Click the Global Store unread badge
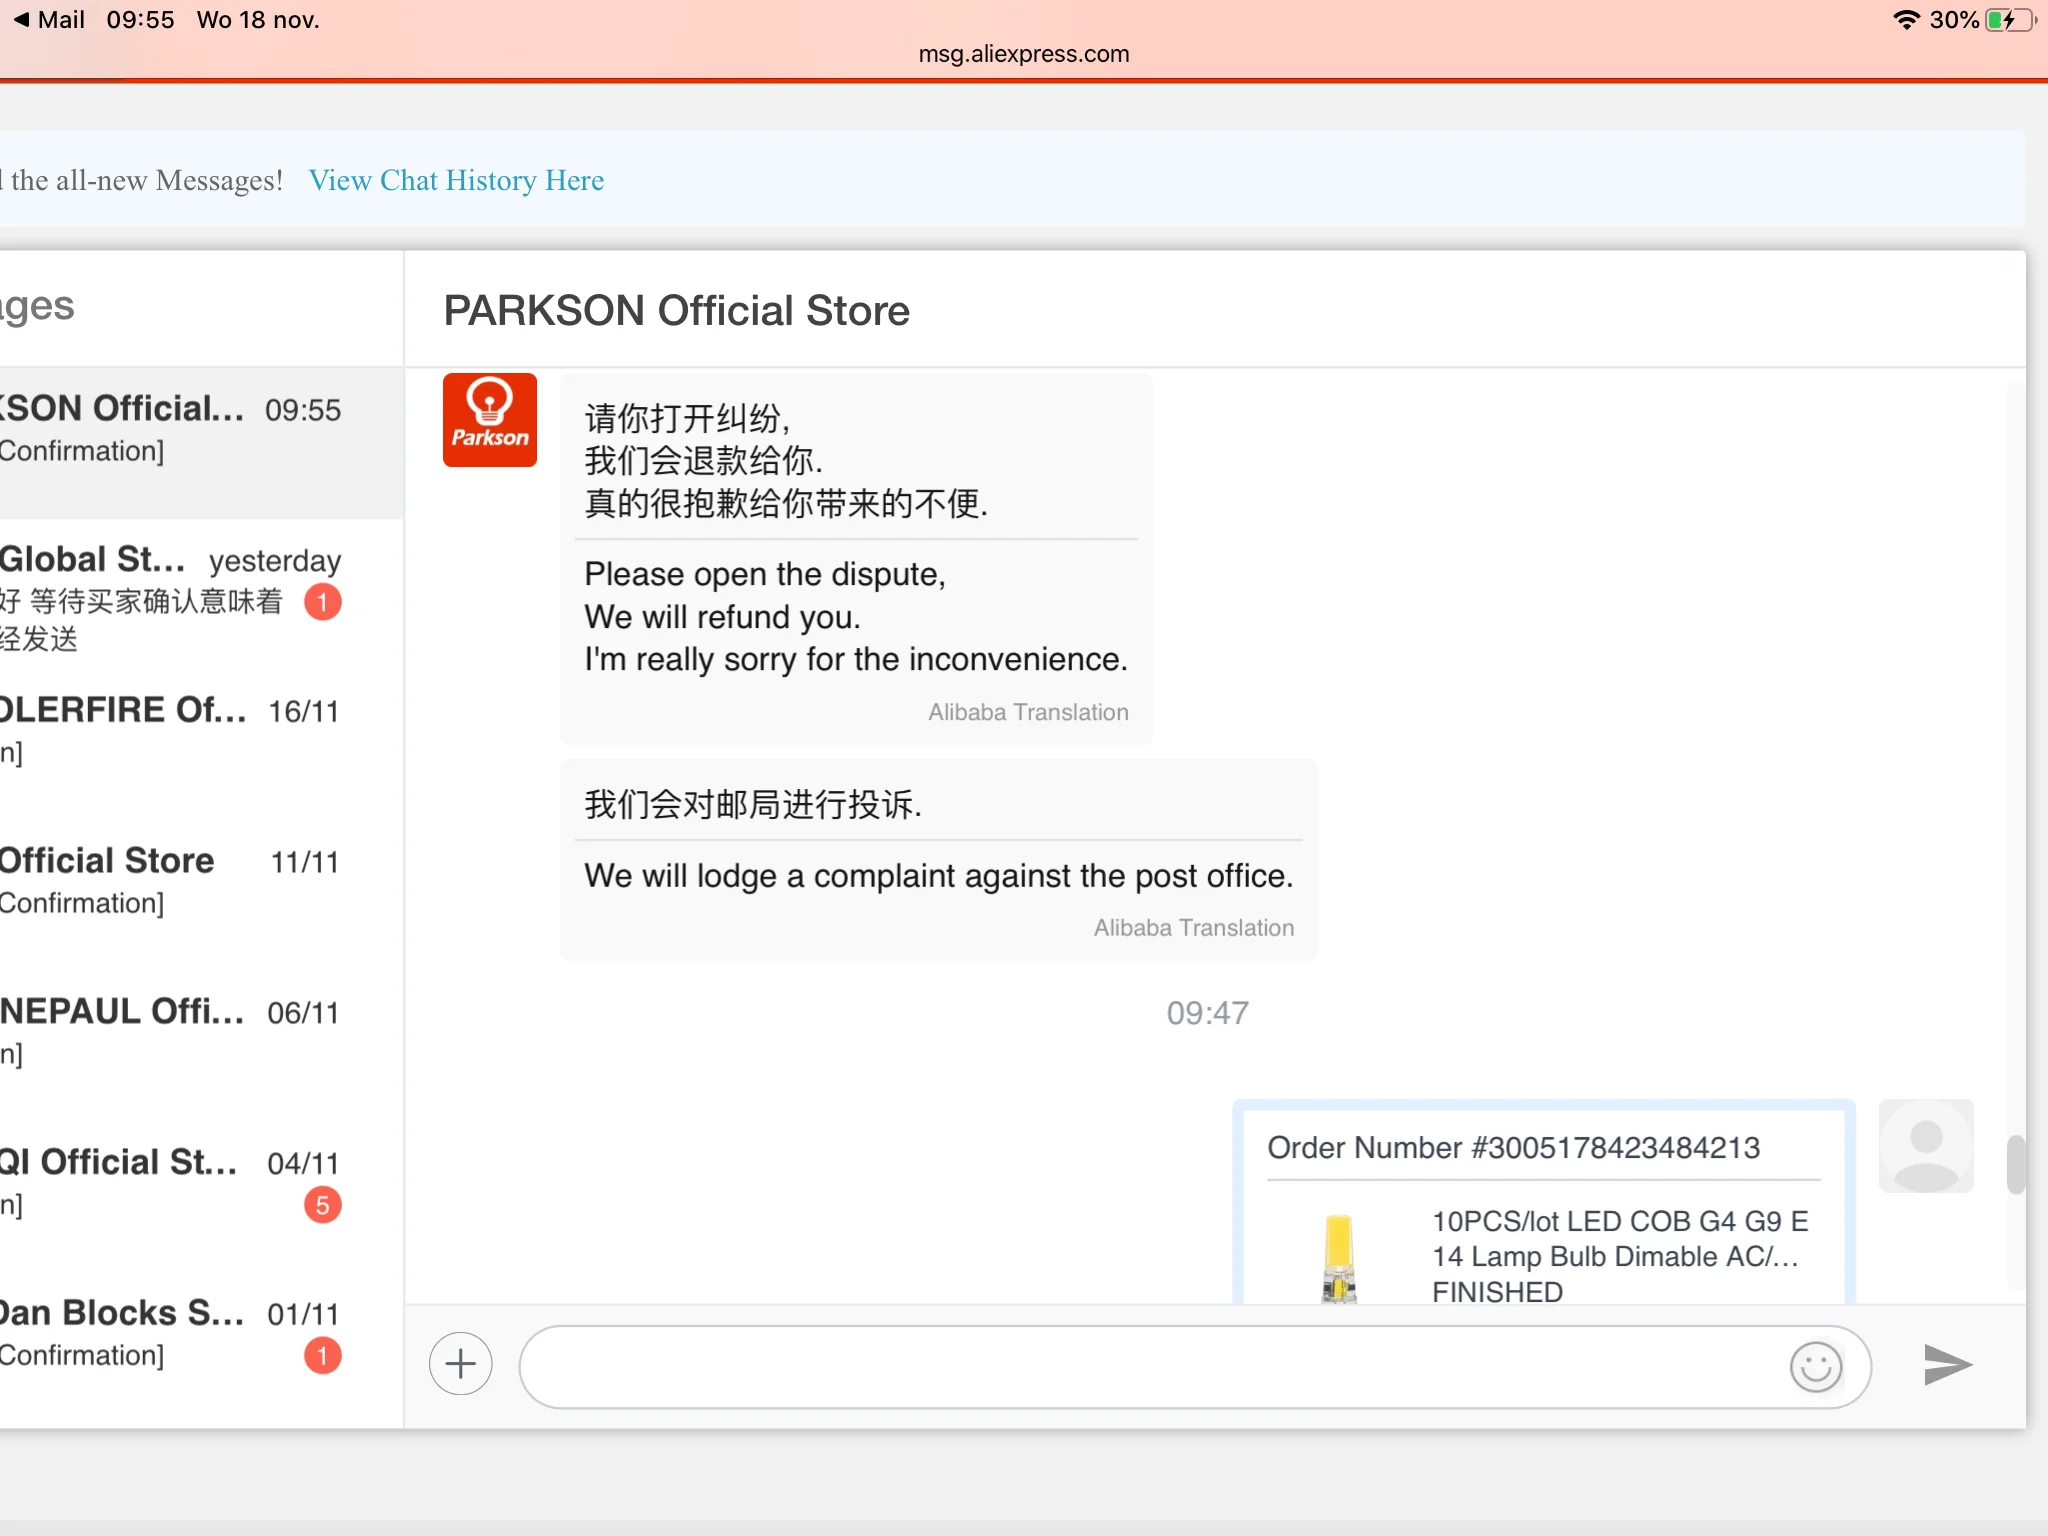2048x1536 pixels. point(322,602)
